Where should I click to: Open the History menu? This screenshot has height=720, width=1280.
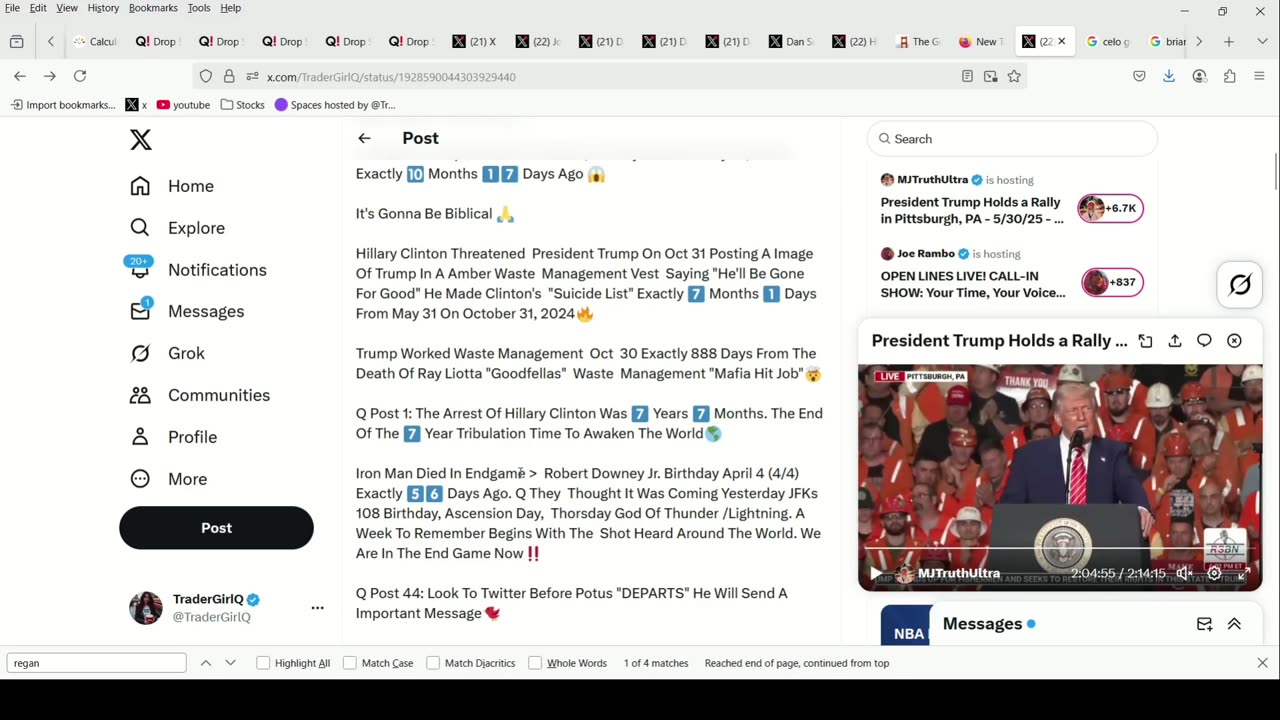pos(103,8)
